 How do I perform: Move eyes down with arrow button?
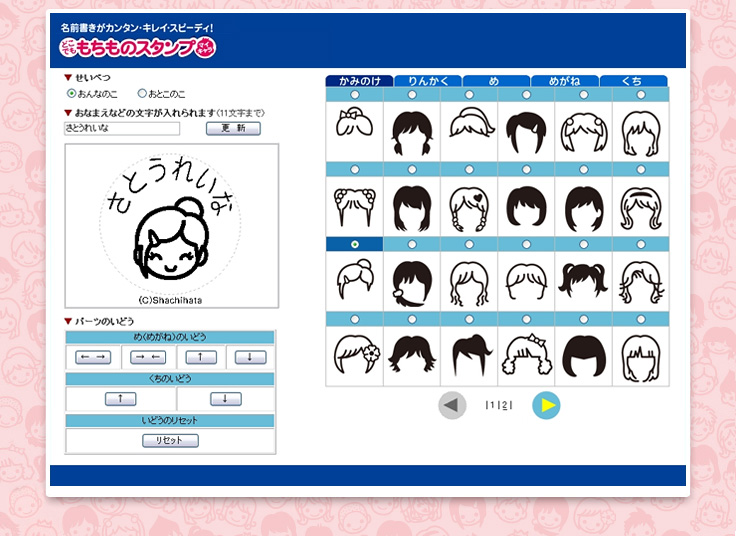(x=250, y=357)
